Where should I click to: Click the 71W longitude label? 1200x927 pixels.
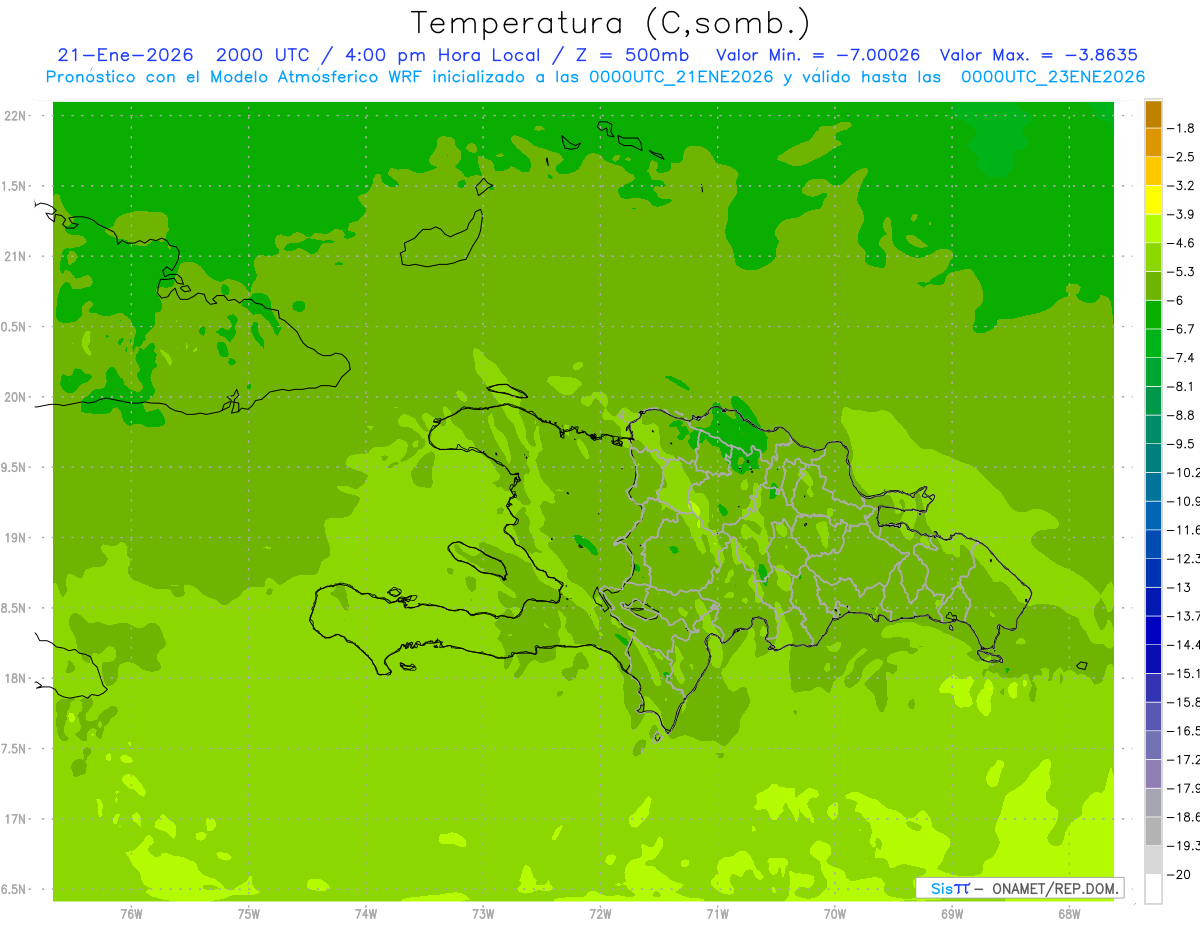pyautogui.click(x=717, y=913)
